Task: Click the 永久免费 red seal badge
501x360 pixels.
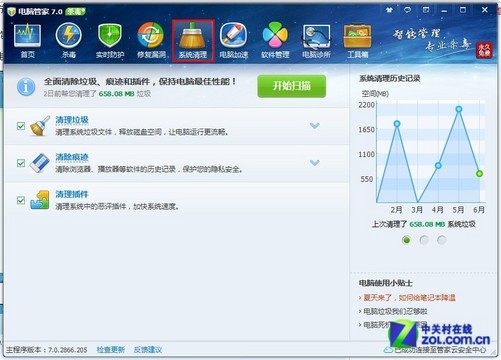Action: point(484,50)
